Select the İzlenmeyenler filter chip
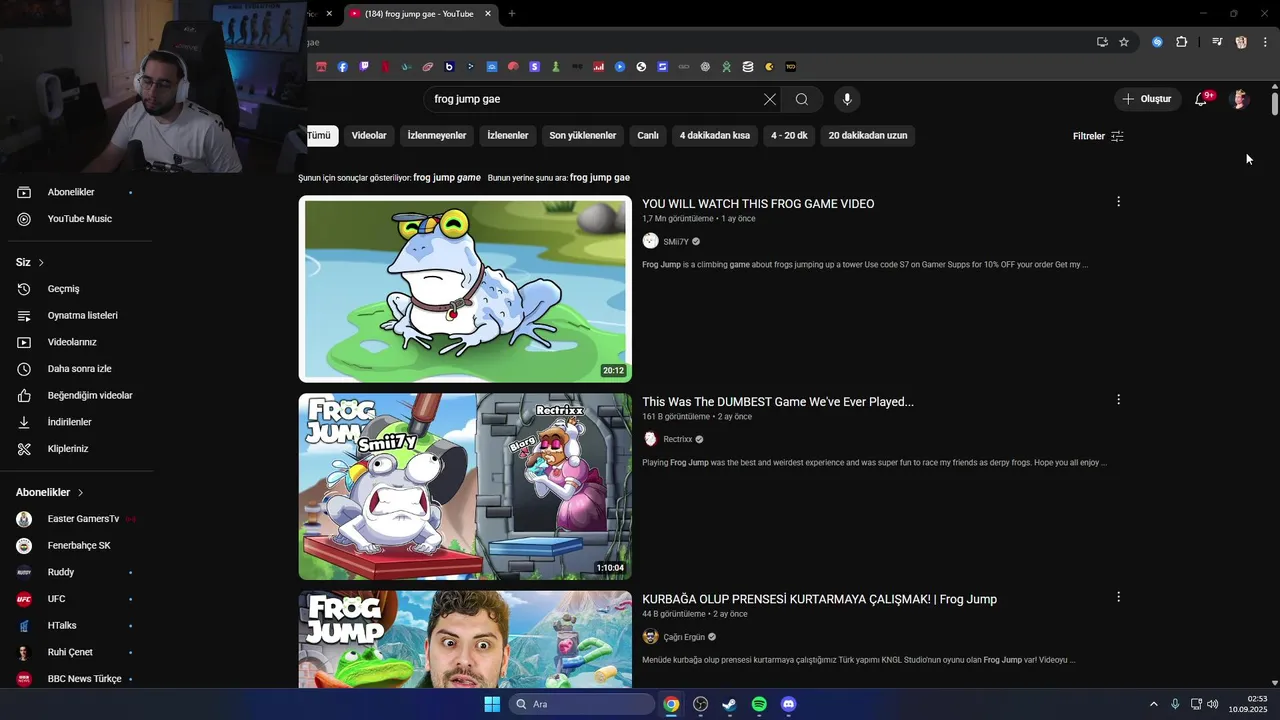The height and width of the screenshot is (720, 1280). (437, 135)
